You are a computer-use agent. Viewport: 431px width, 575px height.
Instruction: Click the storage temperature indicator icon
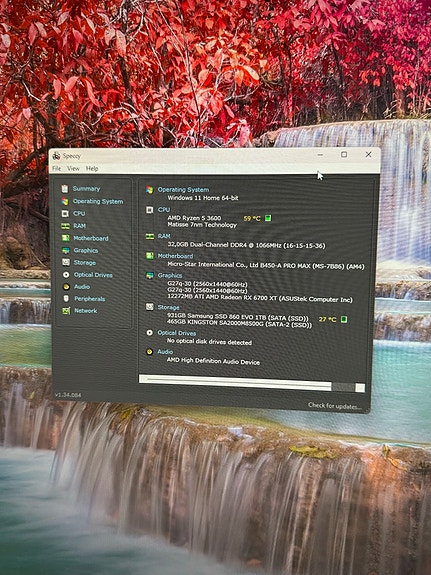(x=344, y=319)
